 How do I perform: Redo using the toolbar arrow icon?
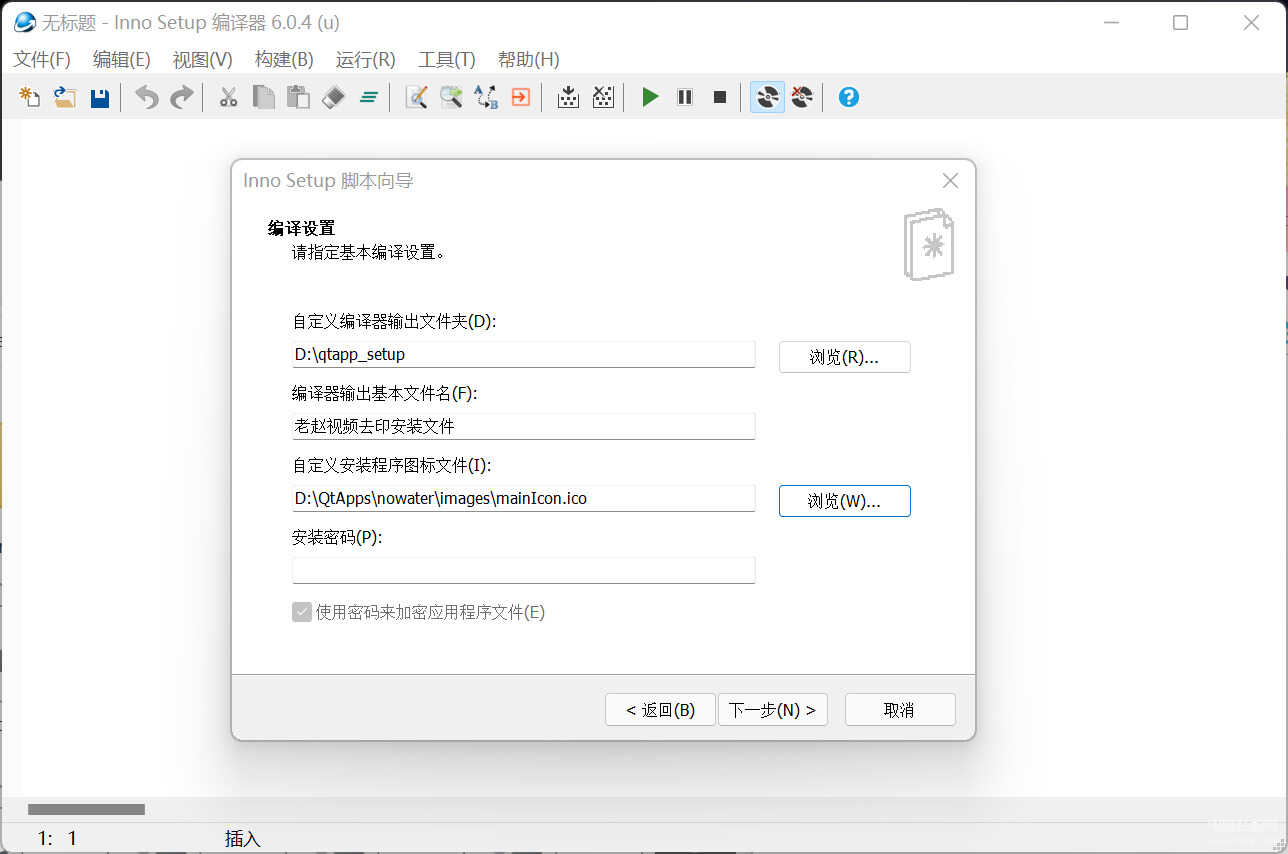click(x=182, y=97)
